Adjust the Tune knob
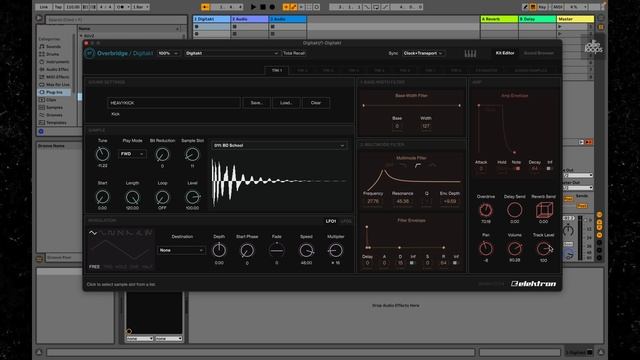Image resolution: width=640 pixels, height=360 pixels. [102, 154]
